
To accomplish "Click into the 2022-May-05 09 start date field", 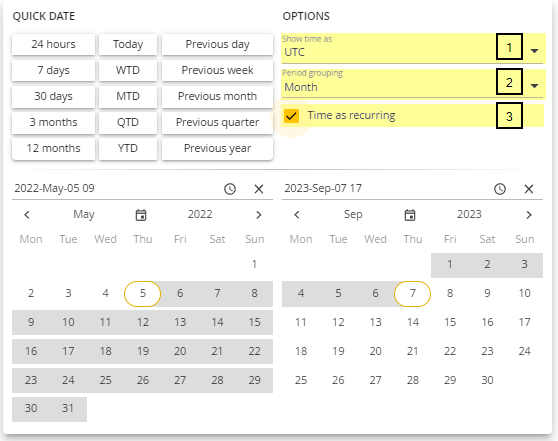I will pyautogui.click(x=114, y=188).
